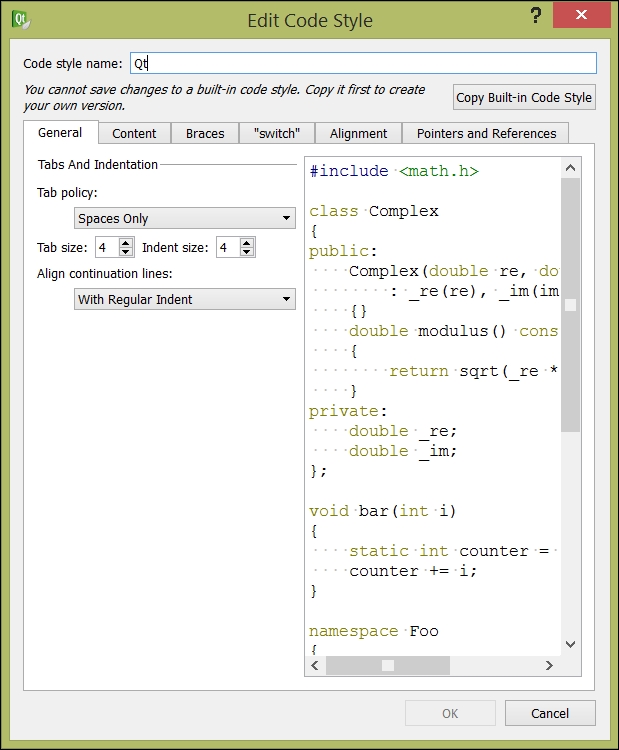Click Copy Built-in Code Style button
This screenshot has width=619, height=750.
pos(524,98)
